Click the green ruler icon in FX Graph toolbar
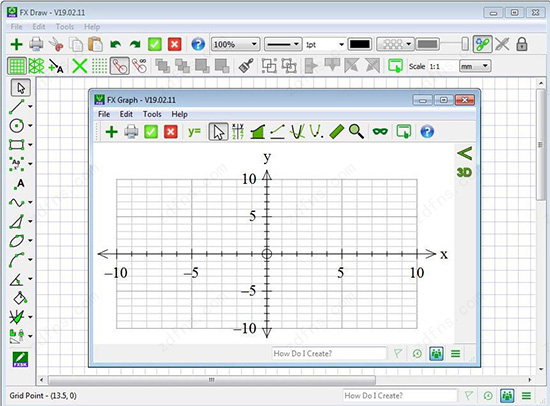 tap(337, 132)
